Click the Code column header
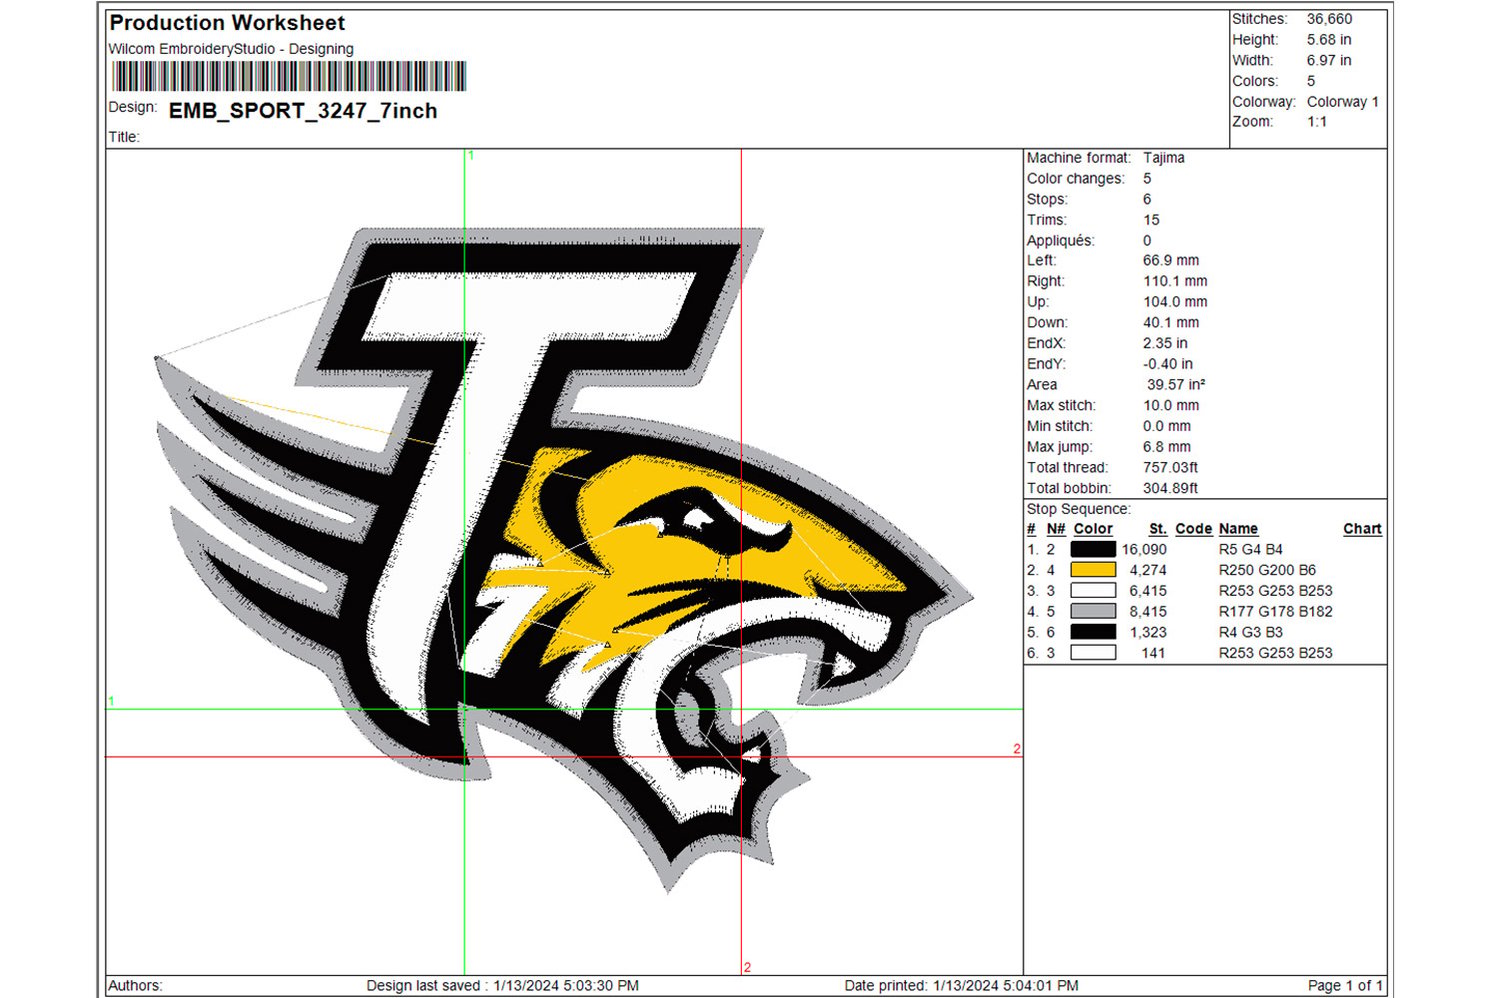This screenshot has height=998, width=1500. 1194,529
